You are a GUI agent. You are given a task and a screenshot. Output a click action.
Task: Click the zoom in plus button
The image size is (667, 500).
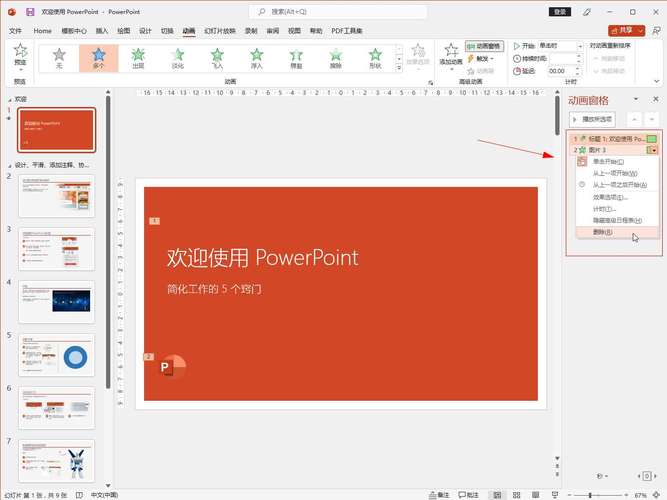pos(626,495)
